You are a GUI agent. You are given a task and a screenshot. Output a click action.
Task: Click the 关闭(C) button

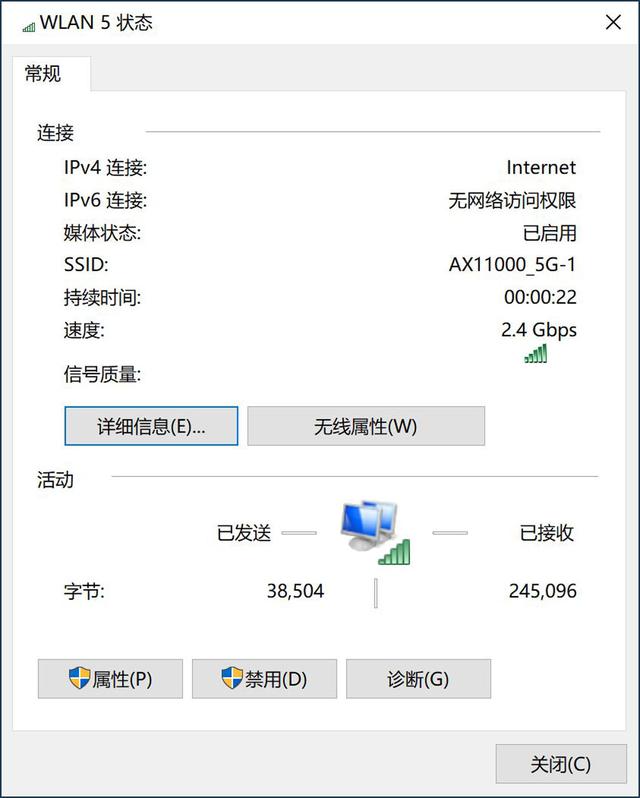coord(561,764)
